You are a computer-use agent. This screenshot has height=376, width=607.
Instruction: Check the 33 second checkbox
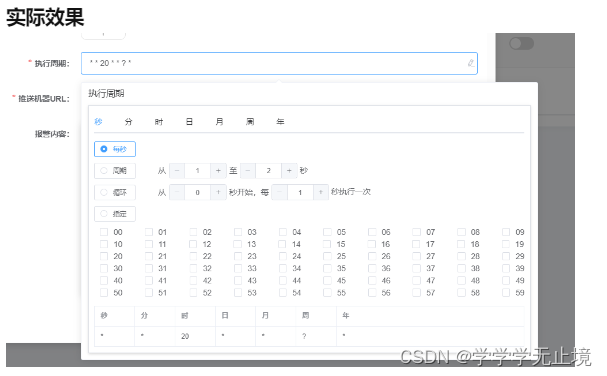coord(238,268)
